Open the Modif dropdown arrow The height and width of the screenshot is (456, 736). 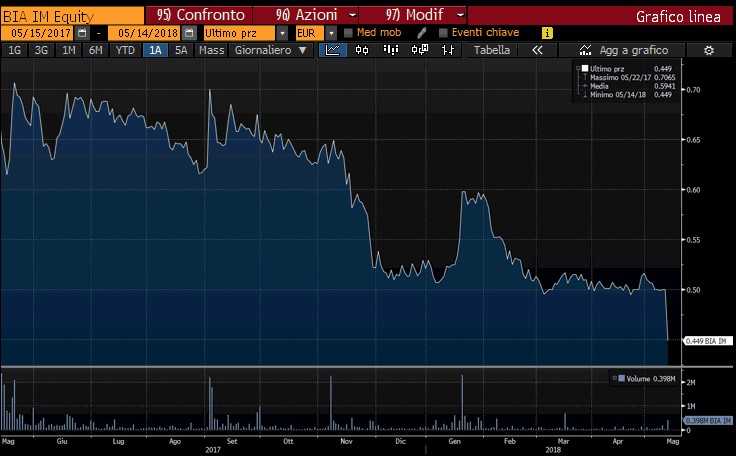[x=460, y=15]
